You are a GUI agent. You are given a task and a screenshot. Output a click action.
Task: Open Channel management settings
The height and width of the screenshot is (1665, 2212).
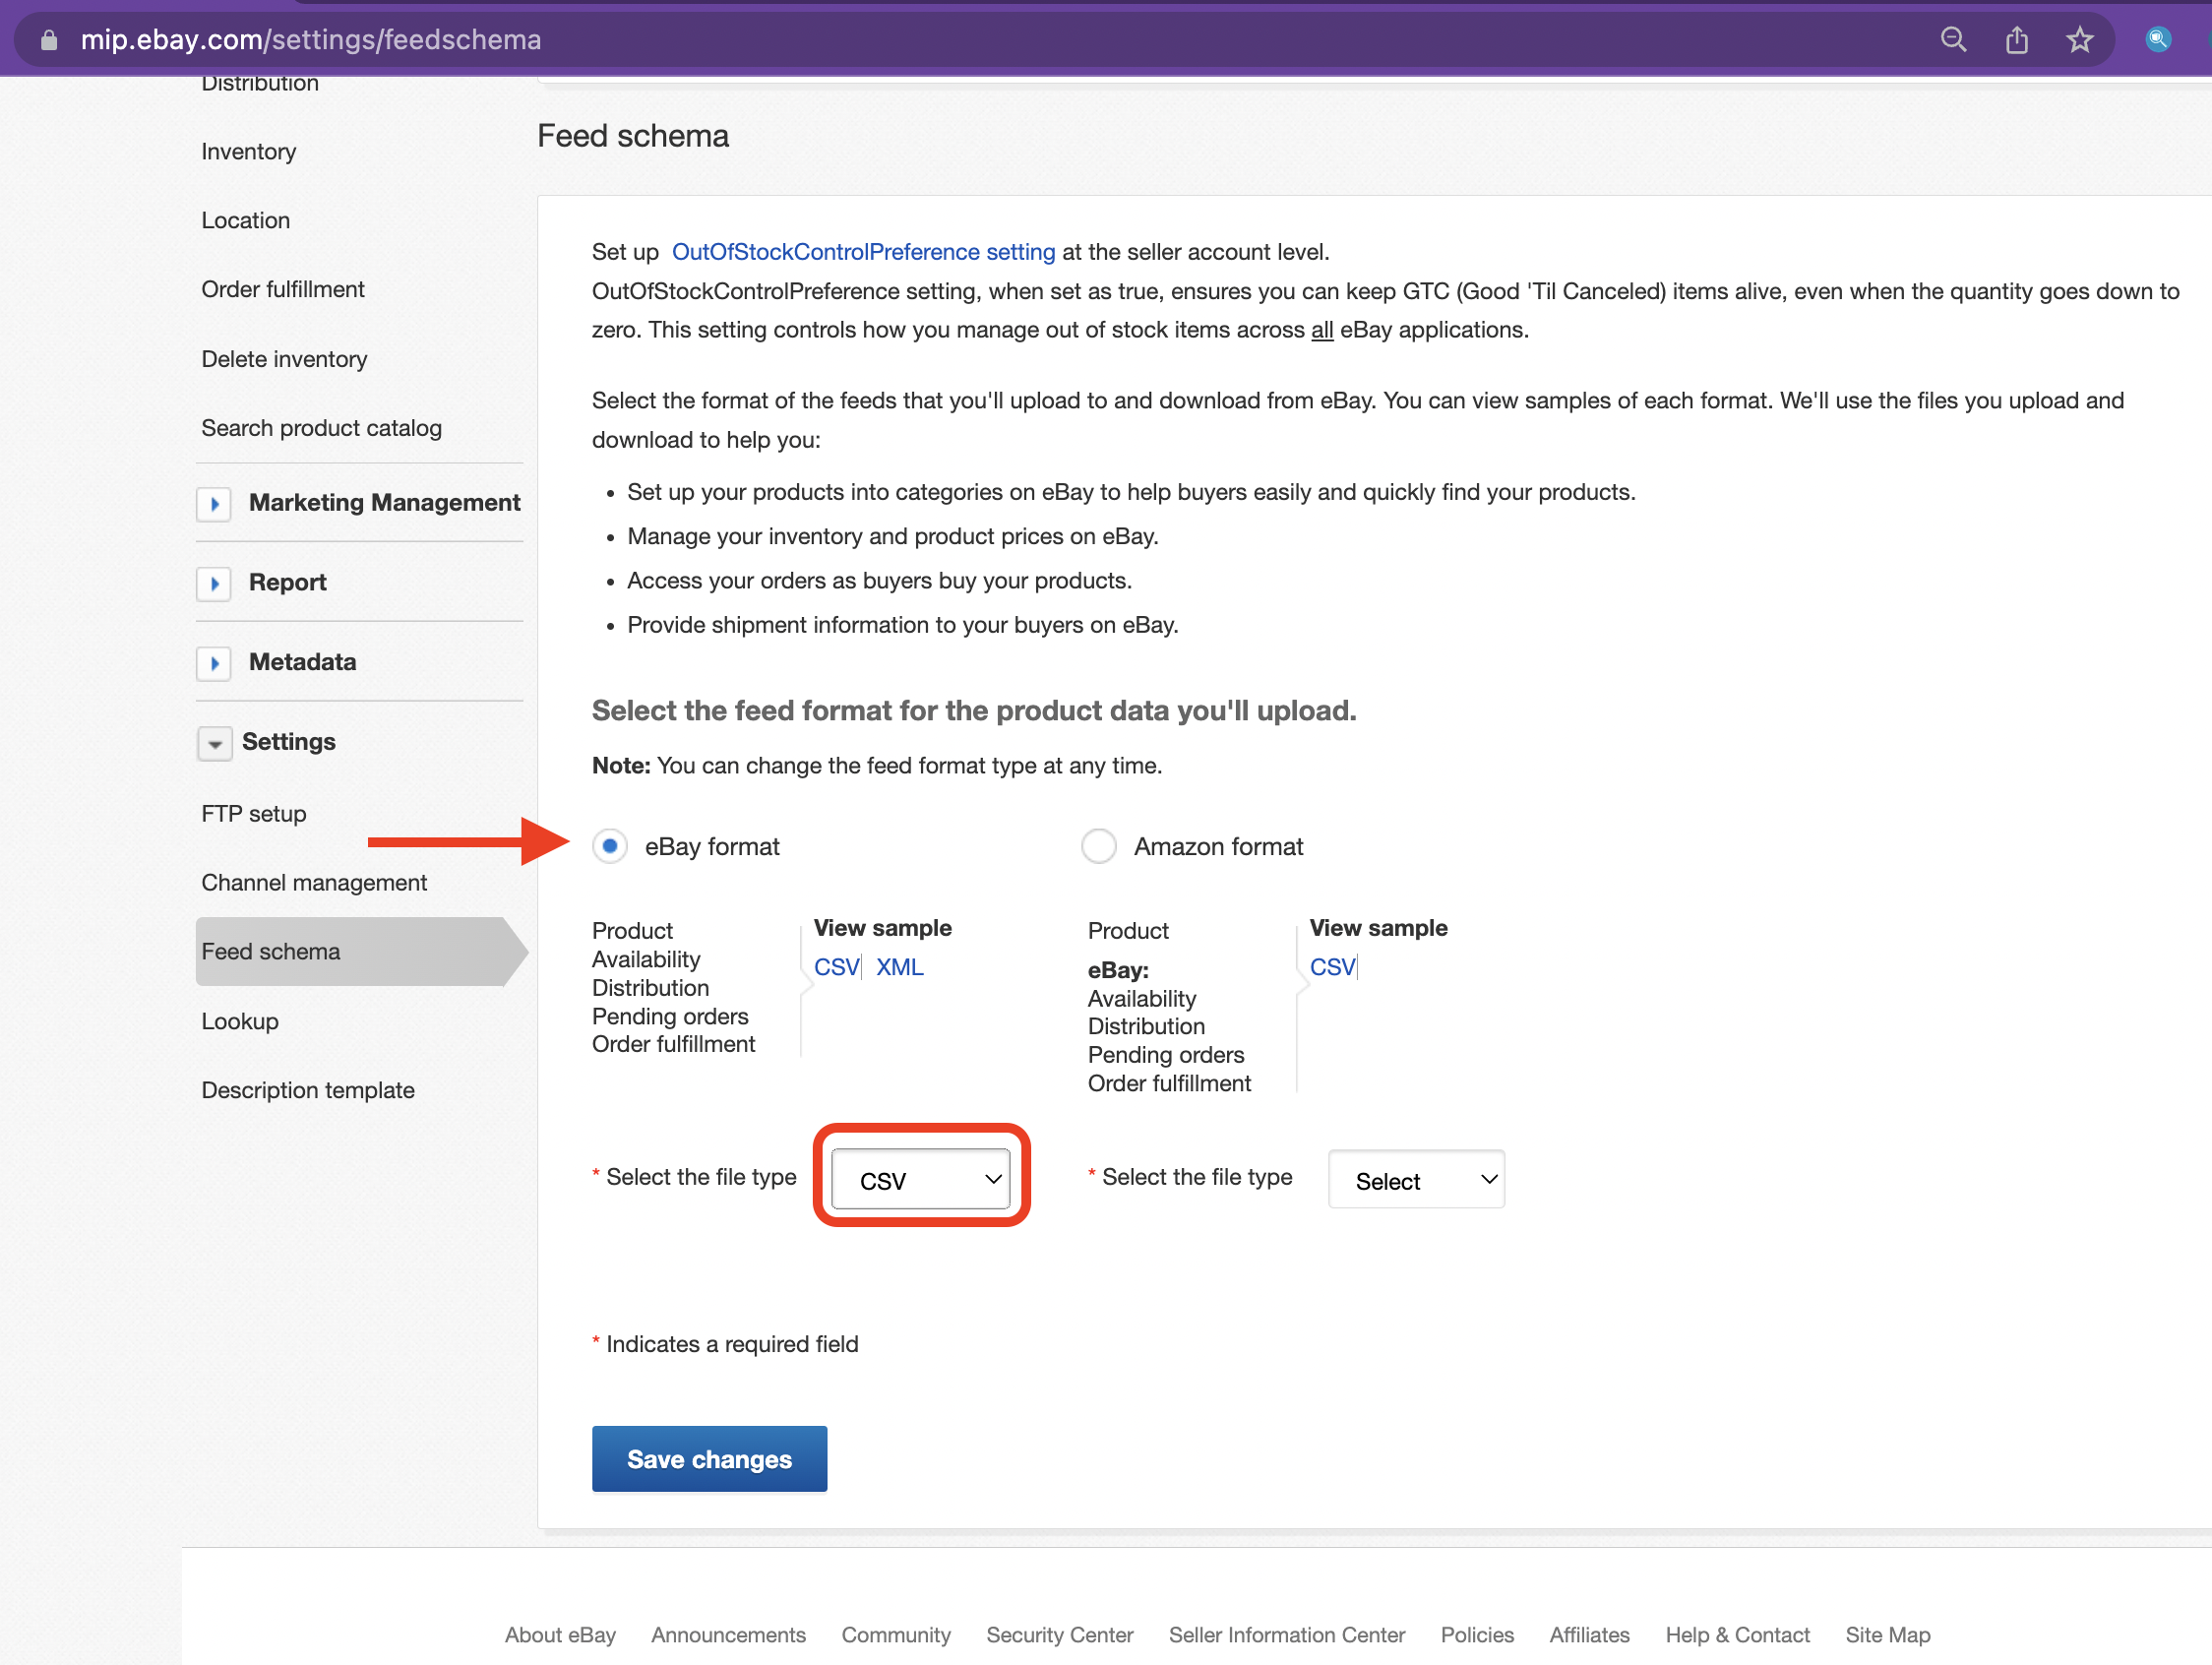pos(314,883)
